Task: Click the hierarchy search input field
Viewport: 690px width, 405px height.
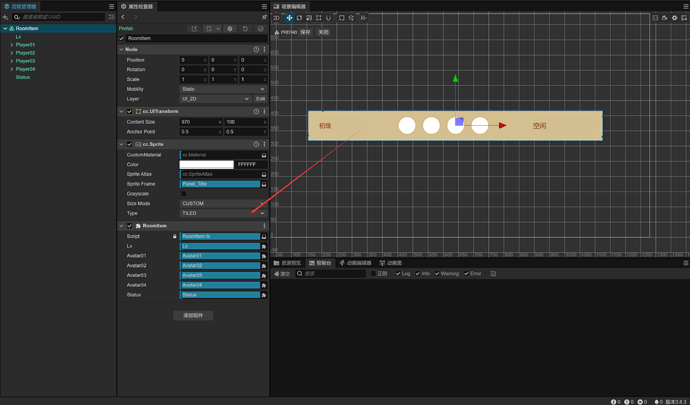Action: tap(59, 17)
